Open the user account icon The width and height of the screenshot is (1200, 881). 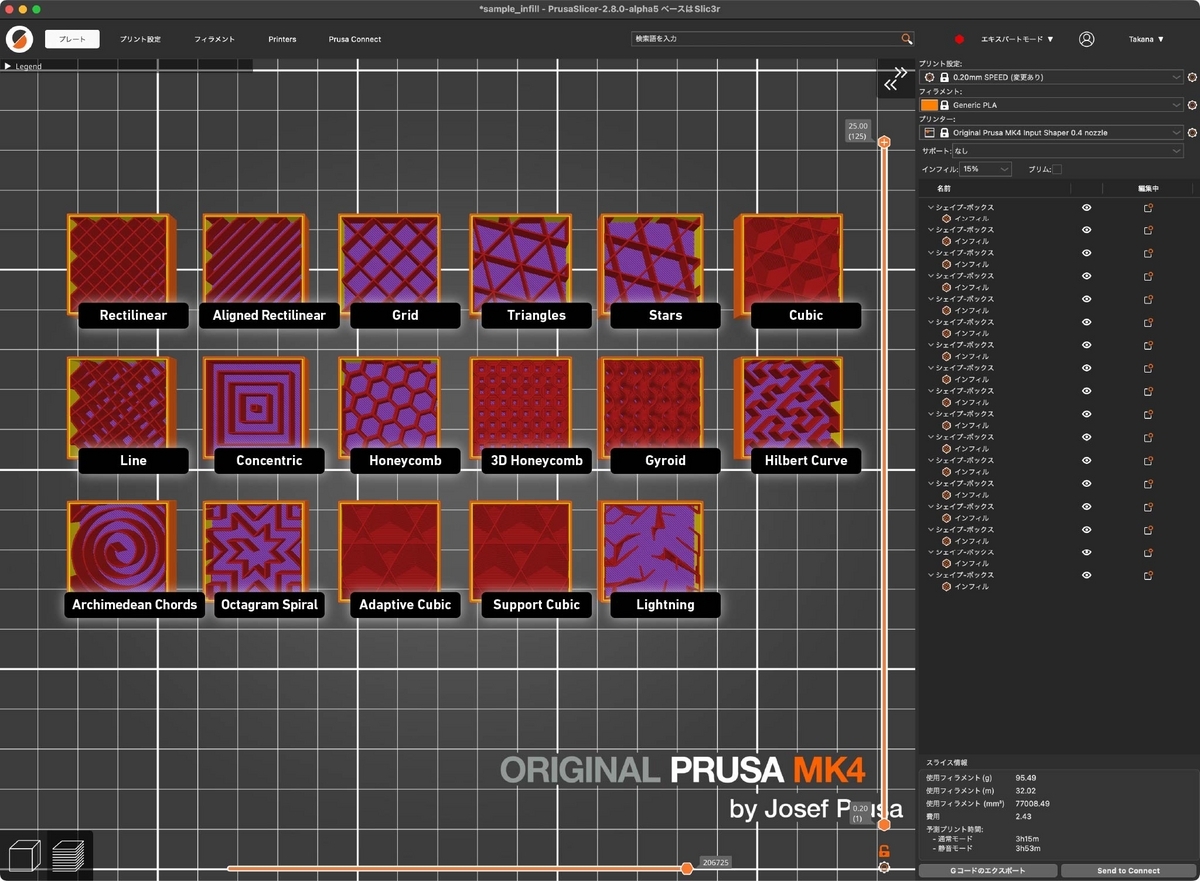[x=1086, y=39]
